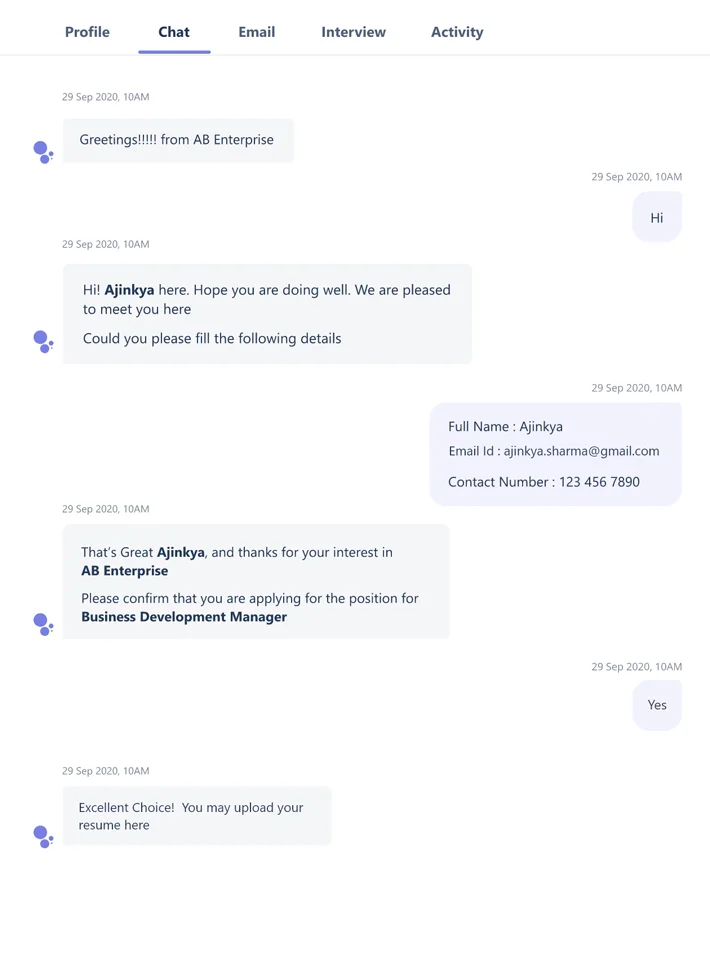Go to the Activity tab
710x970 pixels.
click(457, 32)
